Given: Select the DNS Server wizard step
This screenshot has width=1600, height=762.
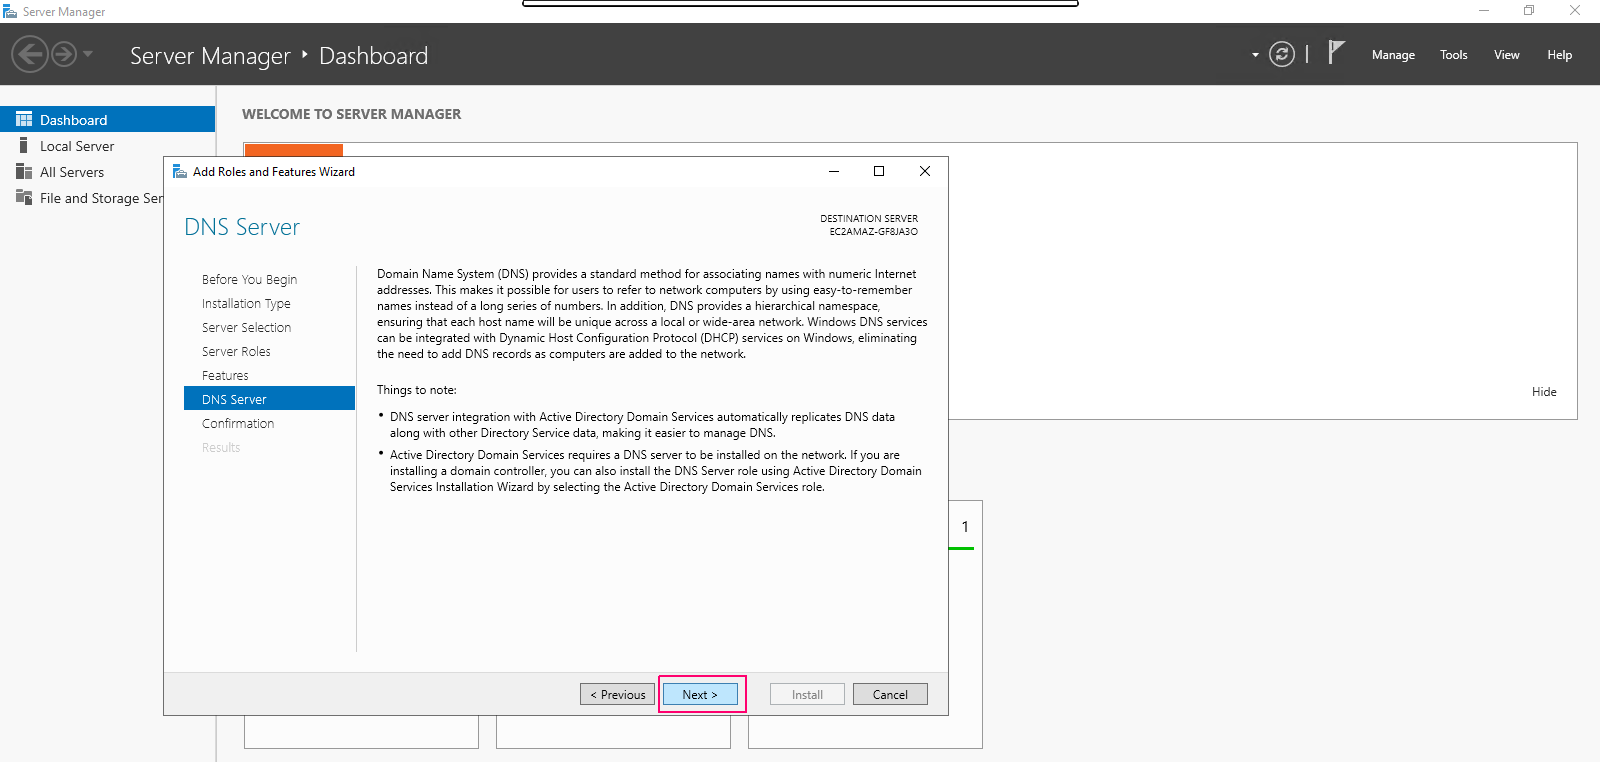Looking at the screenshot, I should point(269,398).
